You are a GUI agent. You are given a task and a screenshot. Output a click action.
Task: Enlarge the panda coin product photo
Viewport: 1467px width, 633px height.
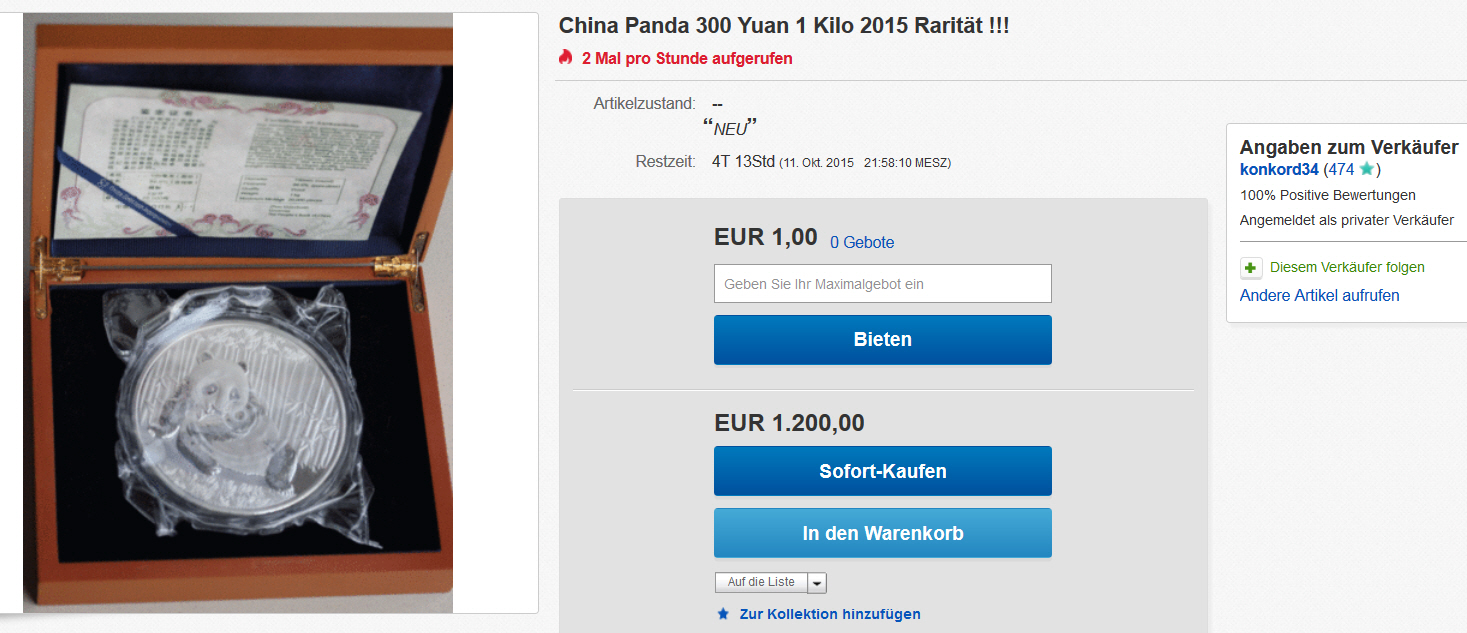(238, 313)
